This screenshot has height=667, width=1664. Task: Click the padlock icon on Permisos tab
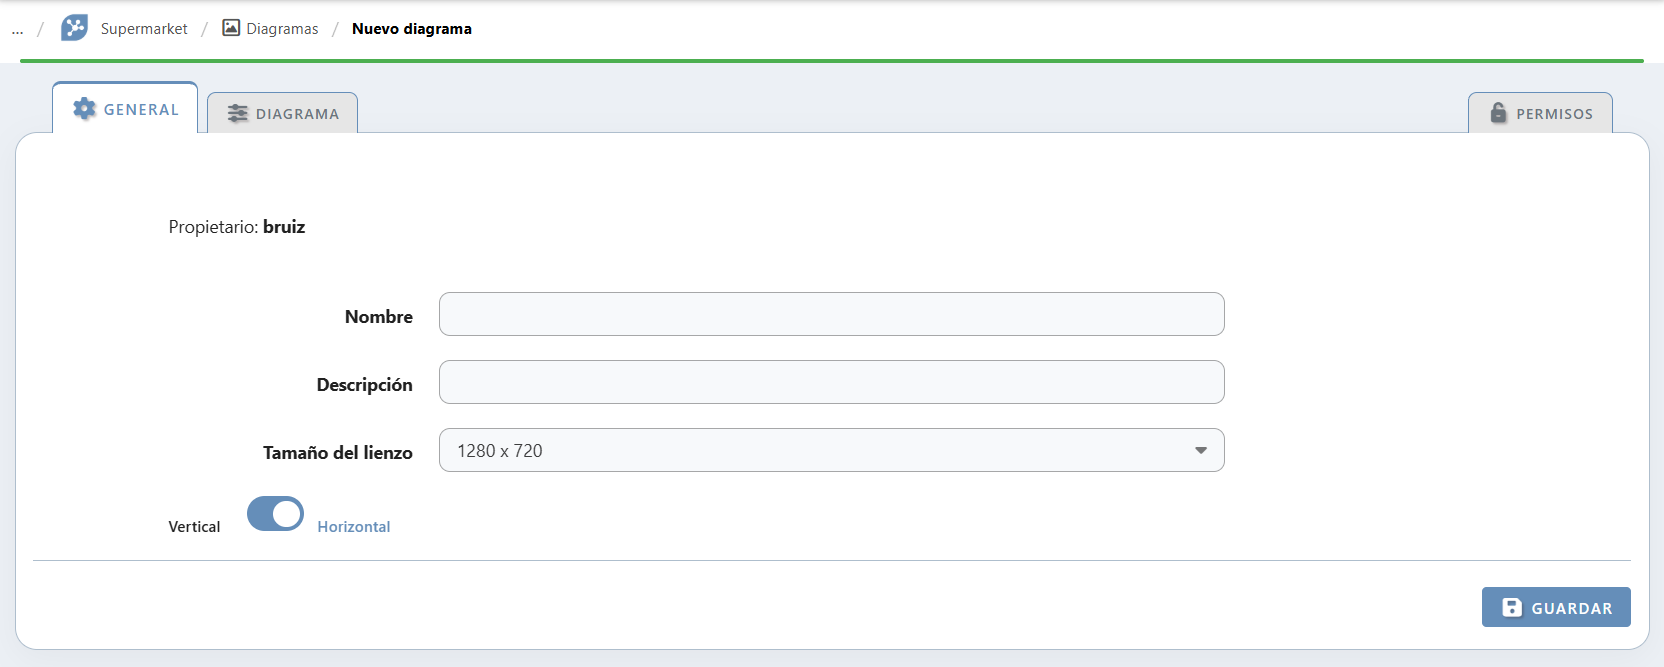pyautogui.click(x=1498, y=113)
